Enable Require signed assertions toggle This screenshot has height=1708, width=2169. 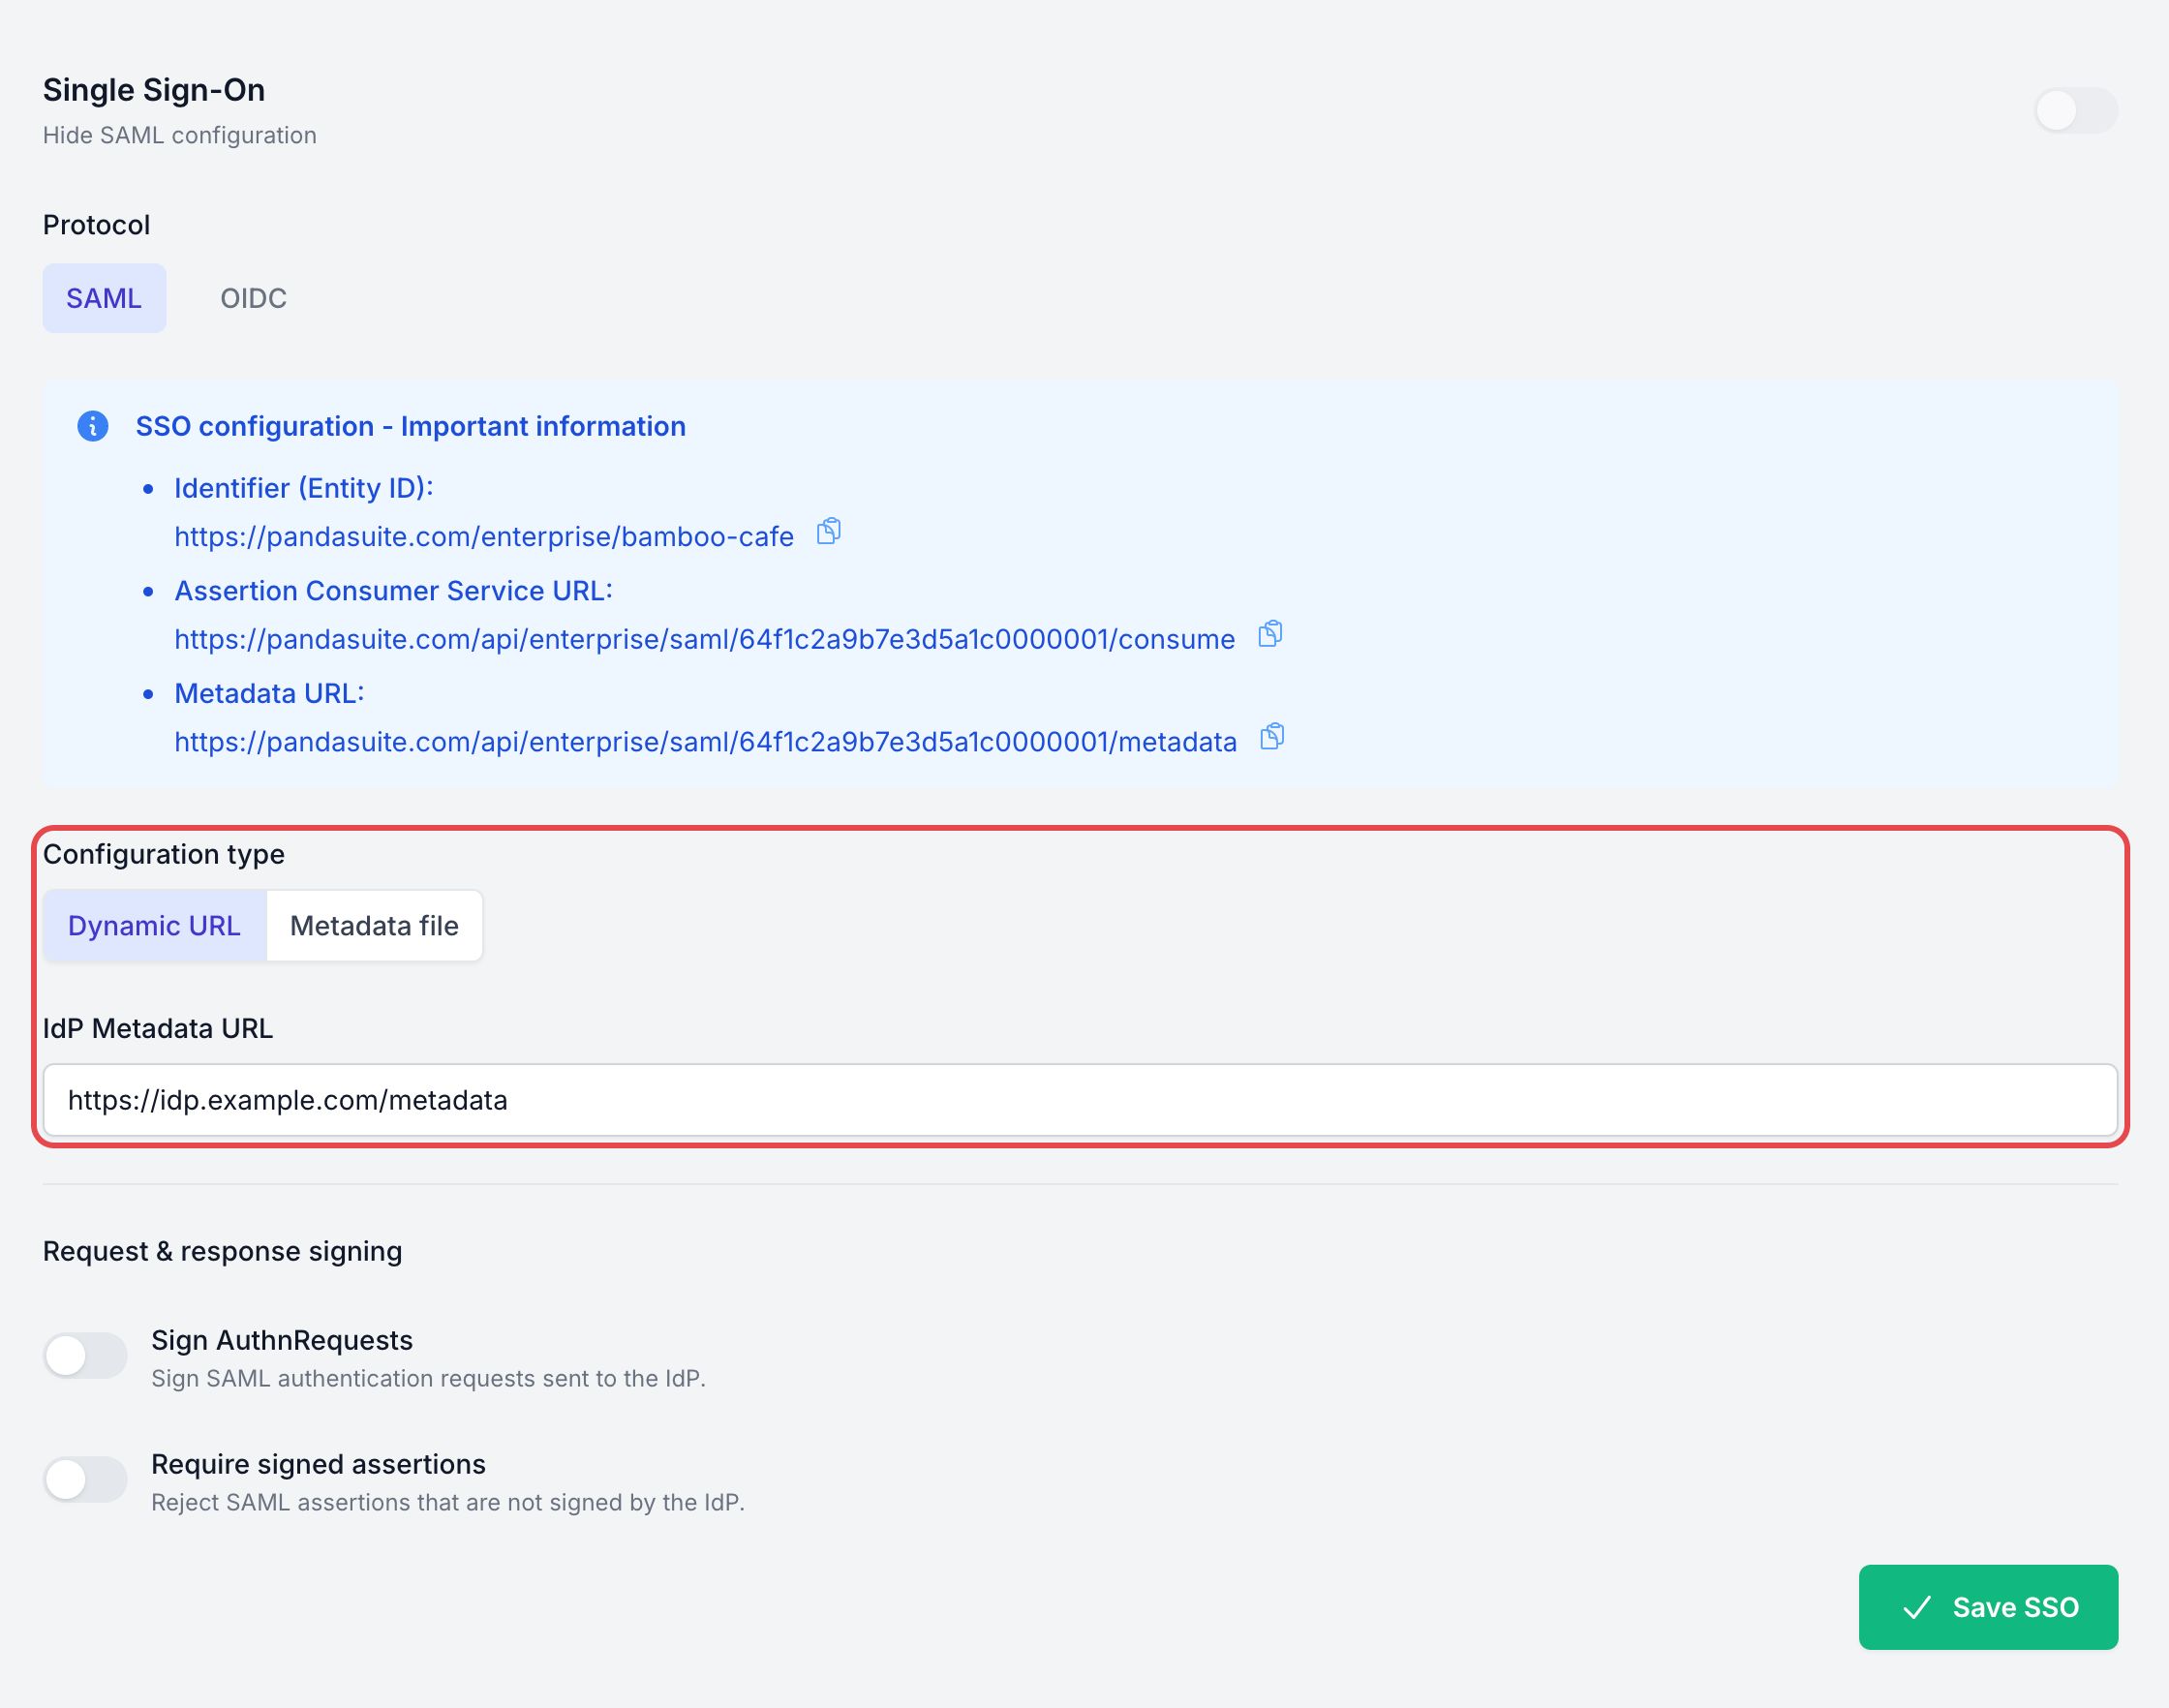click(x=85, y=1480)
